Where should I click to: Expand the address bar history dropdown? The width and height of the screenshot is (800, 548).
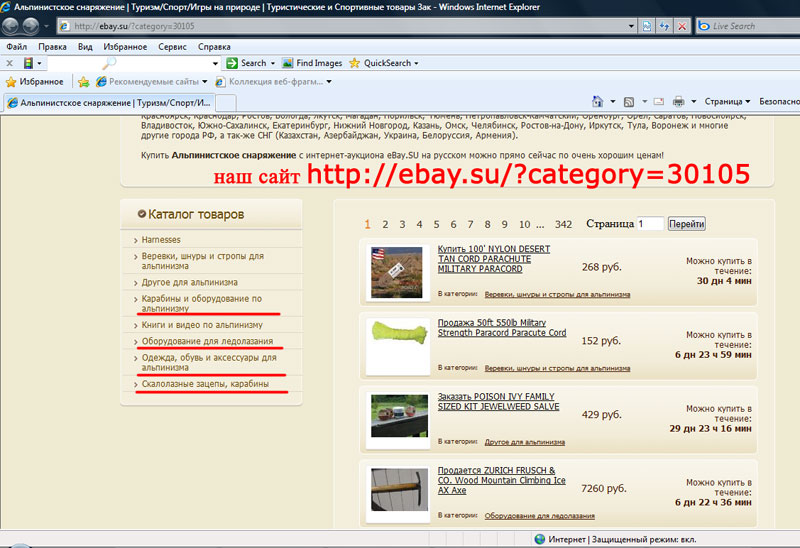[631, 26]
